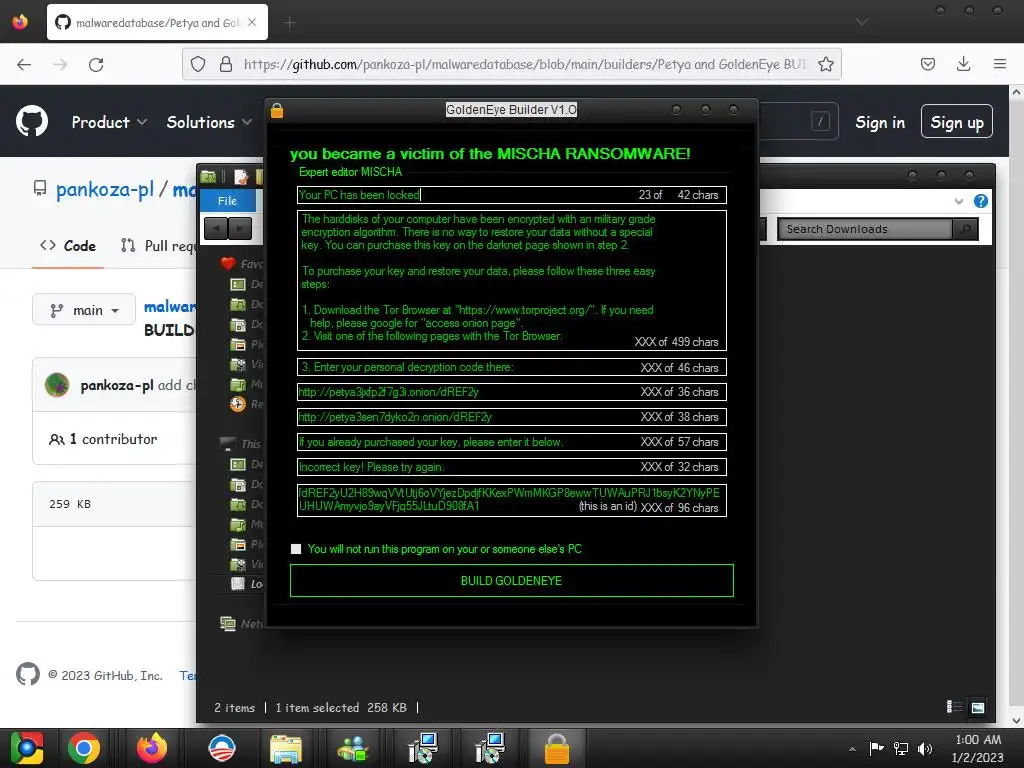Click the petya3sen7dyko2n.onion URL field
The height and width of the screenshot is (768, 1024).
click(511, 417)
